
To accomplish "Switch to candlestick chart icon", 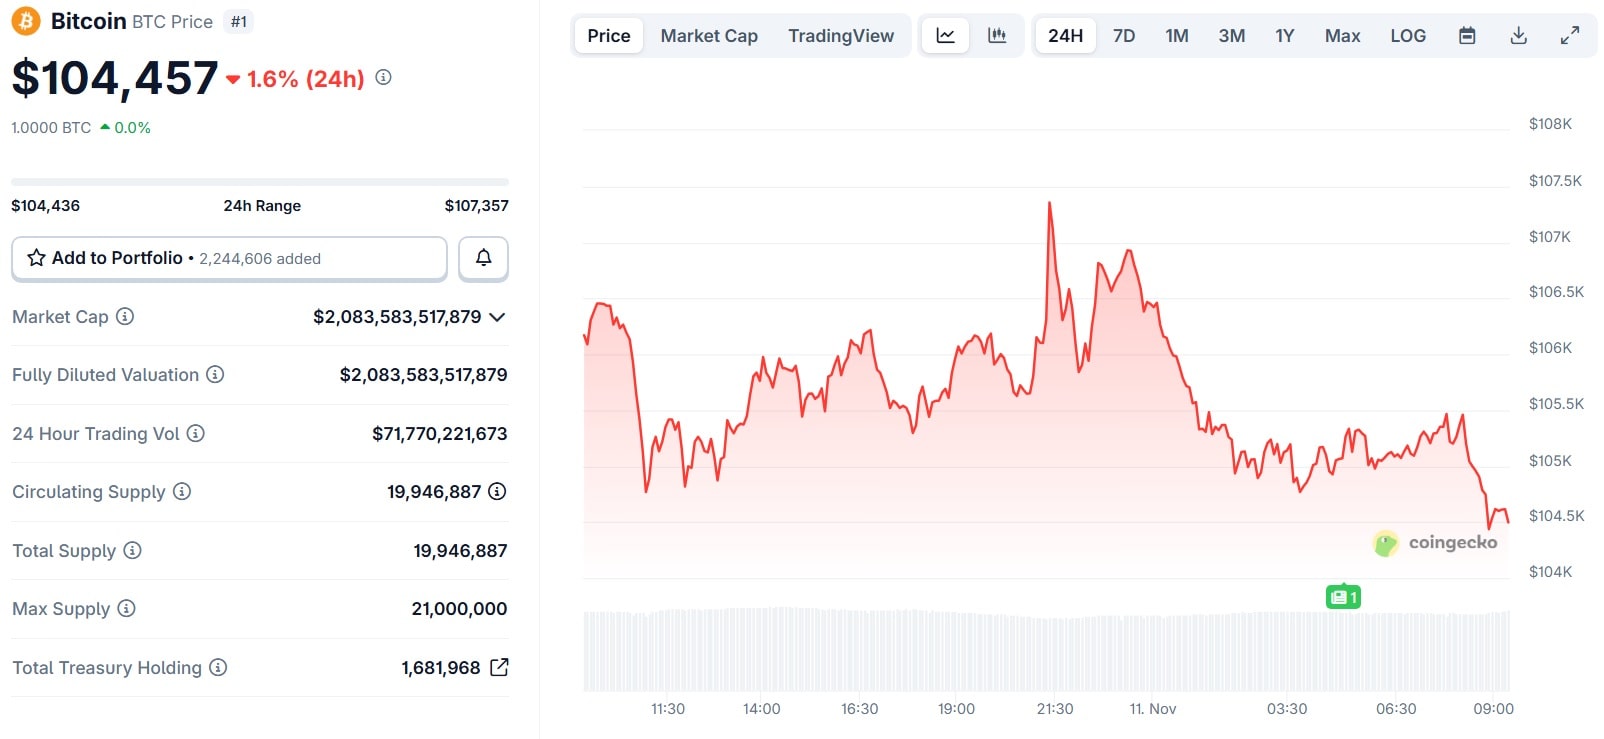I will tap(997, 36).
